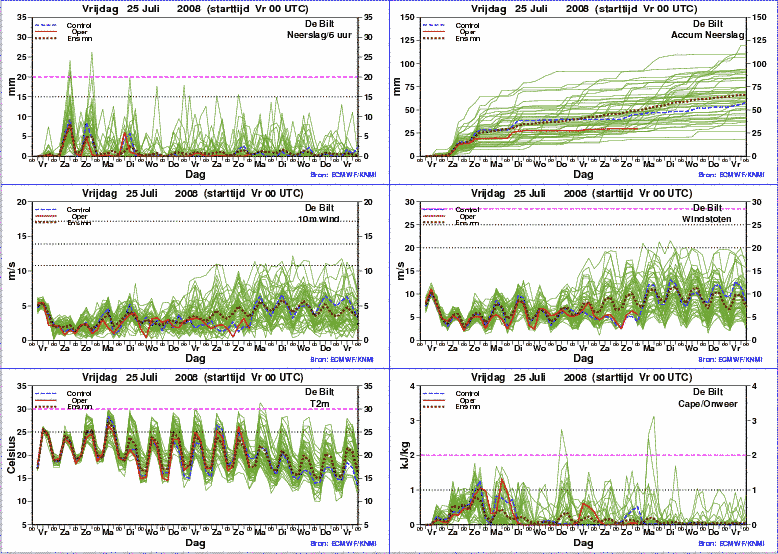Image resolution: width=778 pixels, height=554 pixels.
Task: Click De Bilt station label in Accum Neerslag chart
Action: click(708, 24)
